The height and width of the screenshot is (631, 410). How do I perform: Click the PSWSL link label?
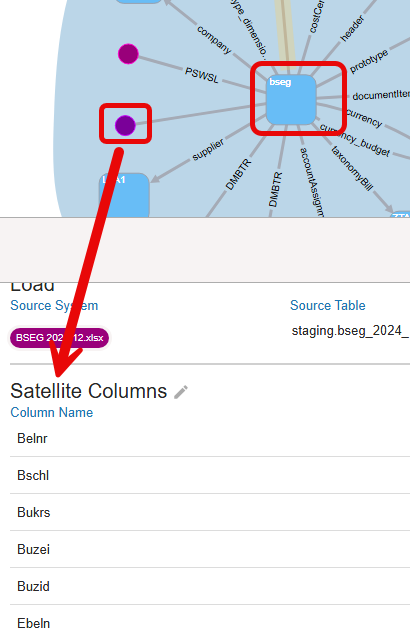point(202,75)
